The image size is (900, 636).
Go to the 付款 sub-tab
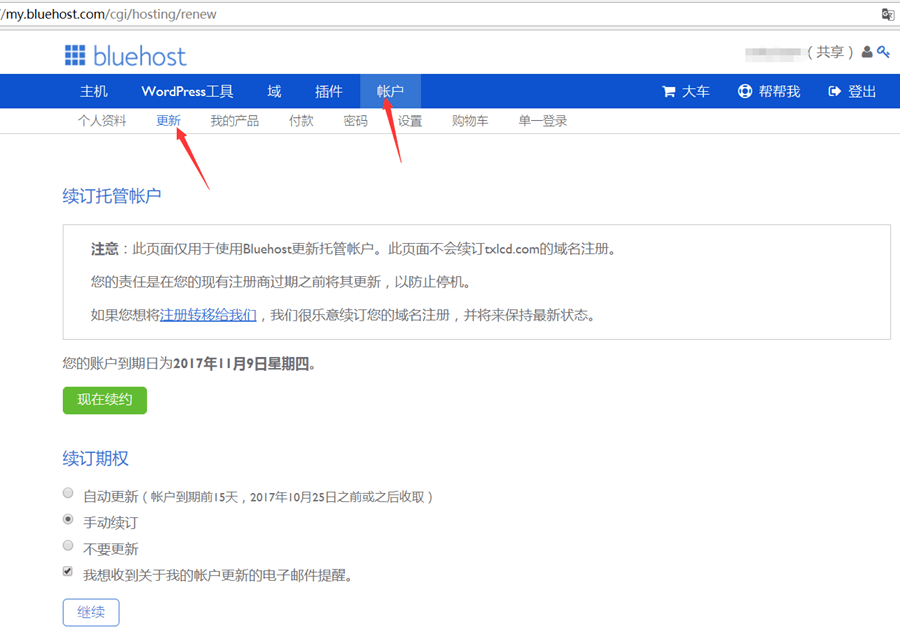301,121
